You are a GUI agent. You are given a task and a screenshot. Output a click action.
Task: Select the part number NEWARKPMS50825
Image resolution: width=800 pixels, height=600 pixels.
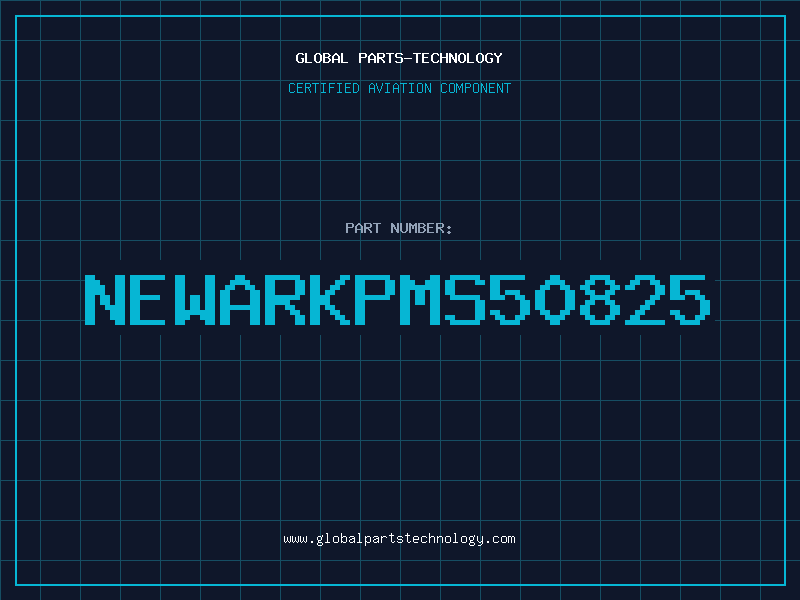tap(397, 299)
